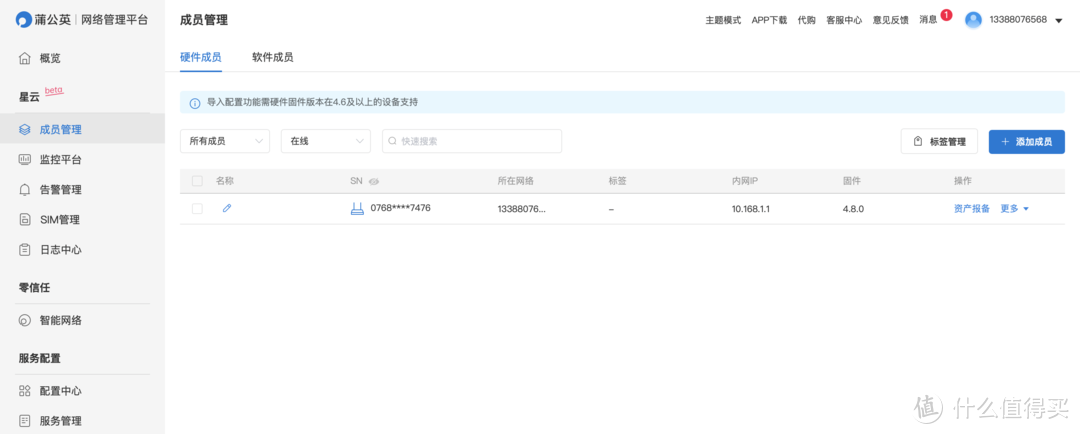
Task: Click the 监控平台 monitor icon
Action: (25, 160)
